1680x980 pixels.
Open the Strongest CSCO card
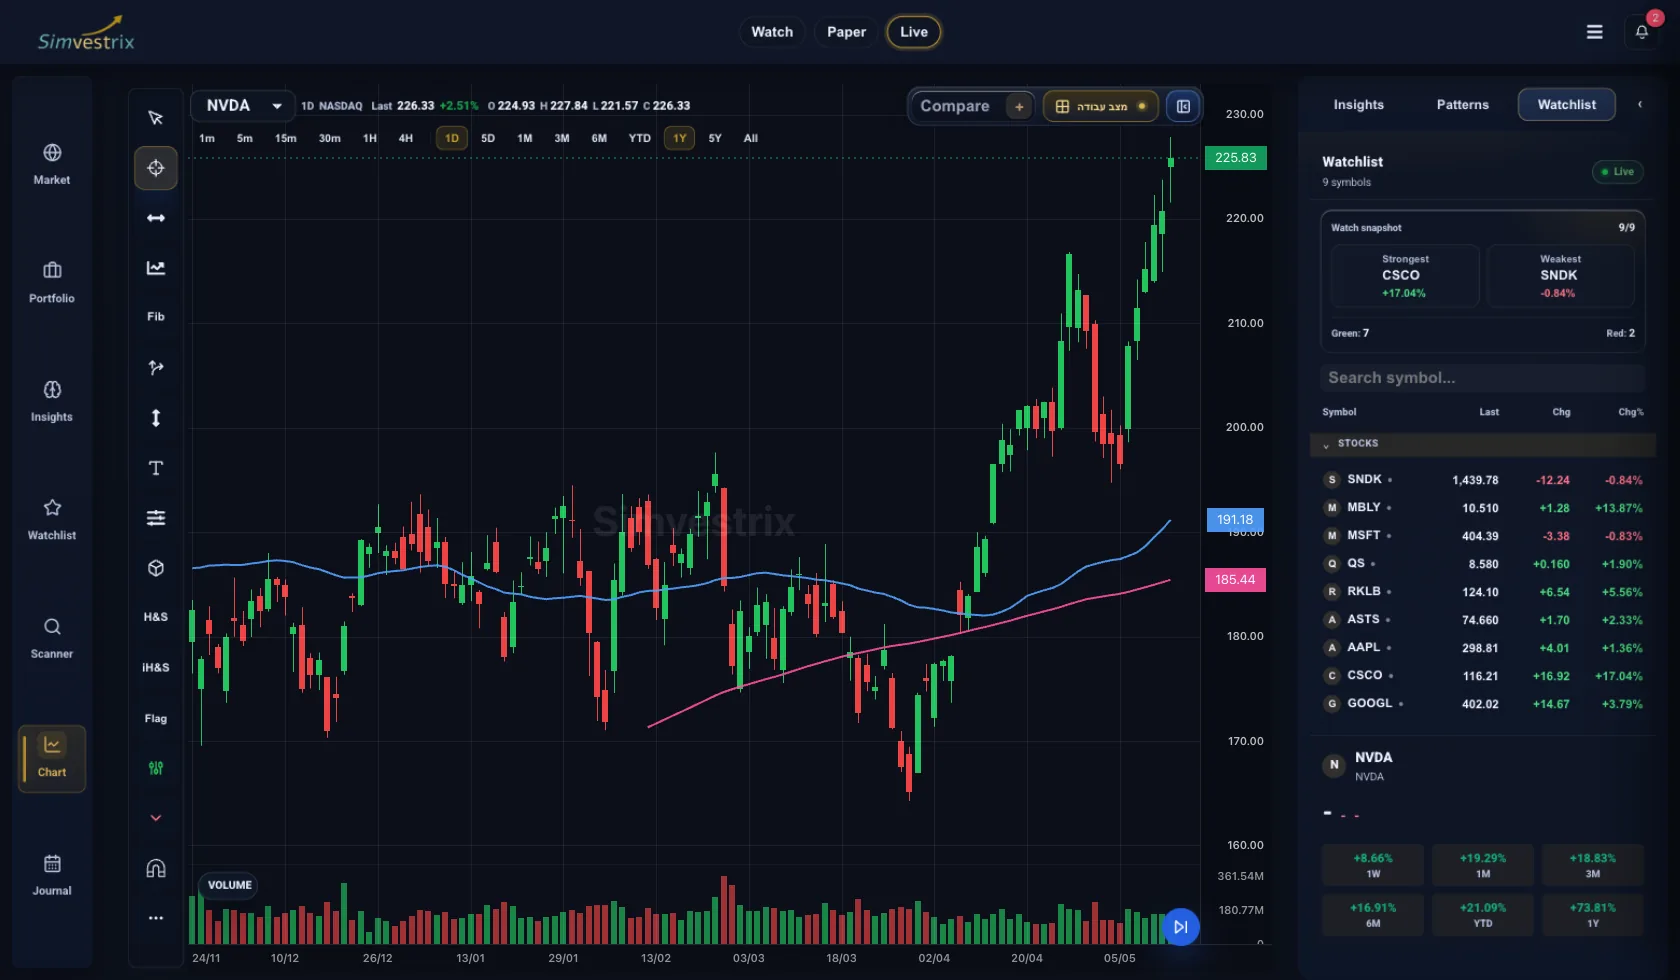(x=1405, y=276)
